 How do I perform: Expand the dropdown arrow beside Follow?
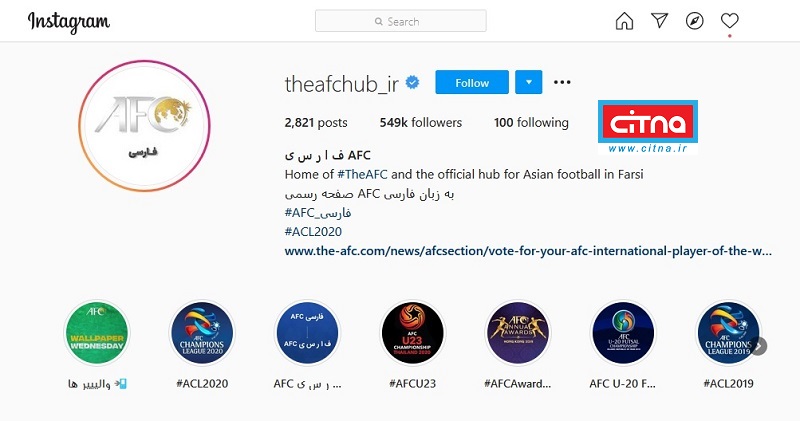pyautogui.click(x=529, y=82)
